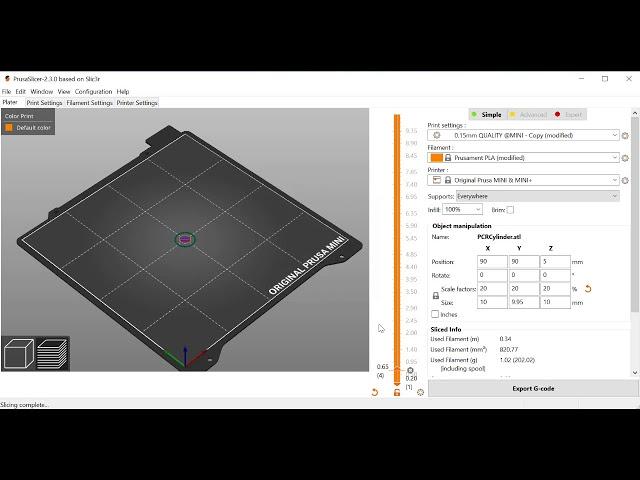Image resolution: width=640 pixels, height=480 pixels.
Task: Click the sidebar scrollbar up arrow
Action: 635,113
